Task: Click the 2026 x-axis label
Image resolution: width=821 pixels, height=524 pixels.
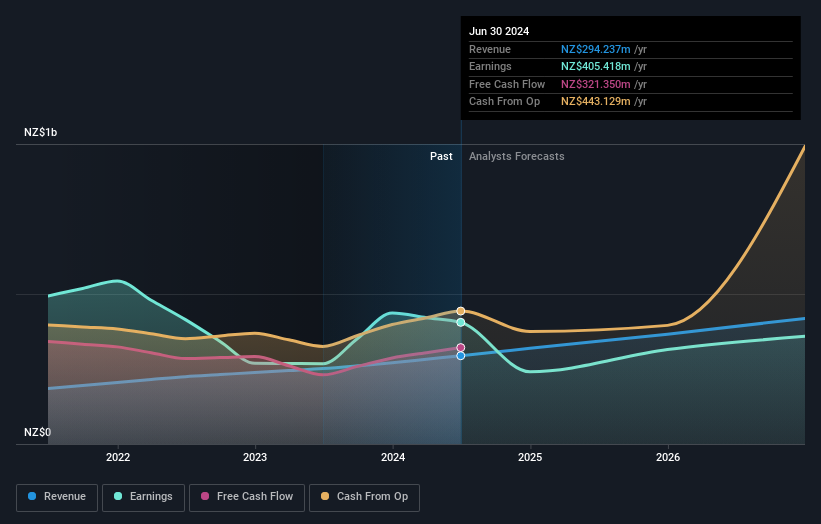Action: click(668, 457)
